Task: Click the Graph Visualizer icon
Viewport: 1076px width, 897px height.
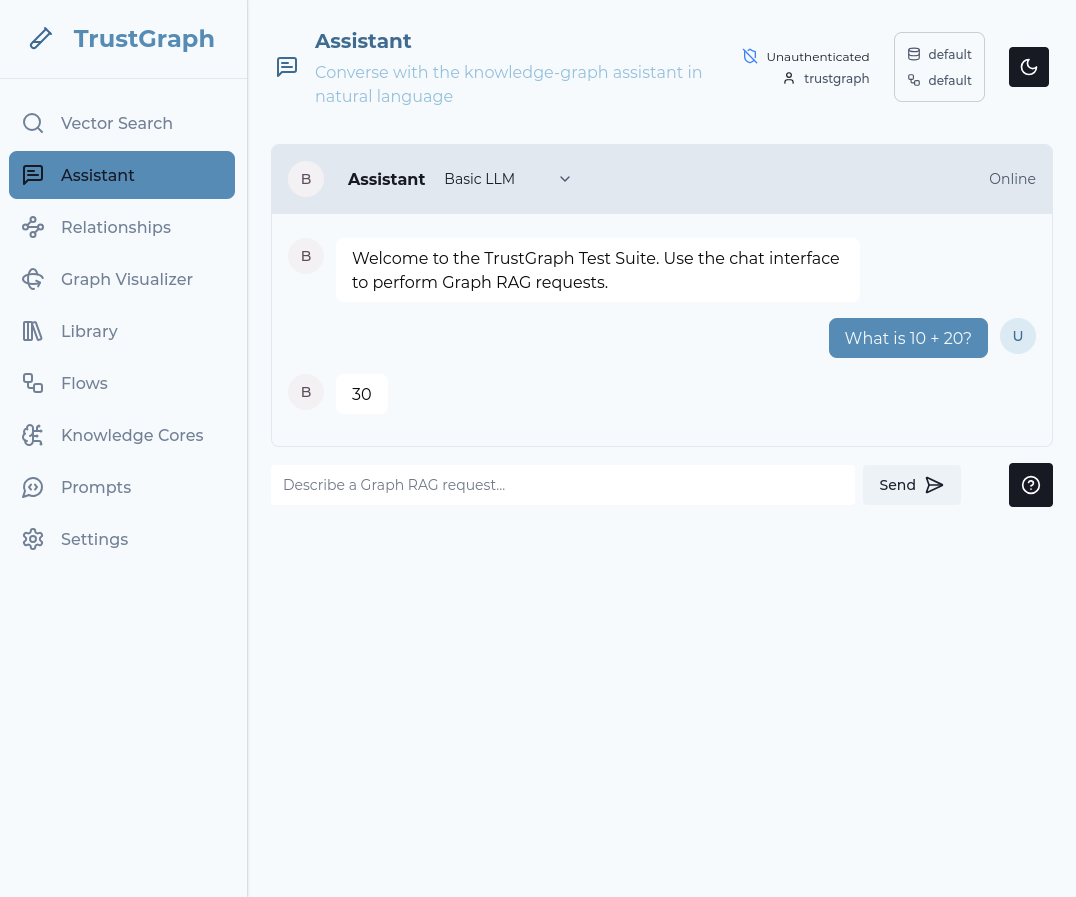Action: pos(33,279)
